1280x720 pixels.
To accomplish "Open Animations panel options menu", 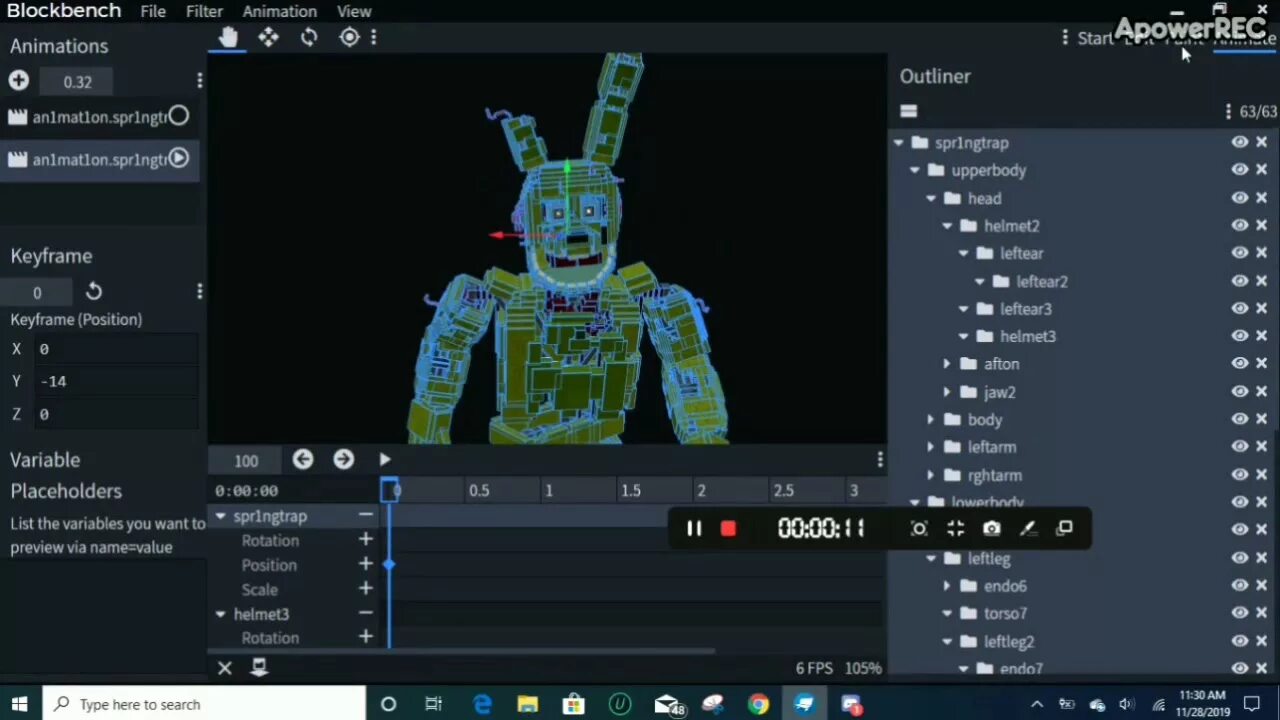I will click(x=199, y=81).
